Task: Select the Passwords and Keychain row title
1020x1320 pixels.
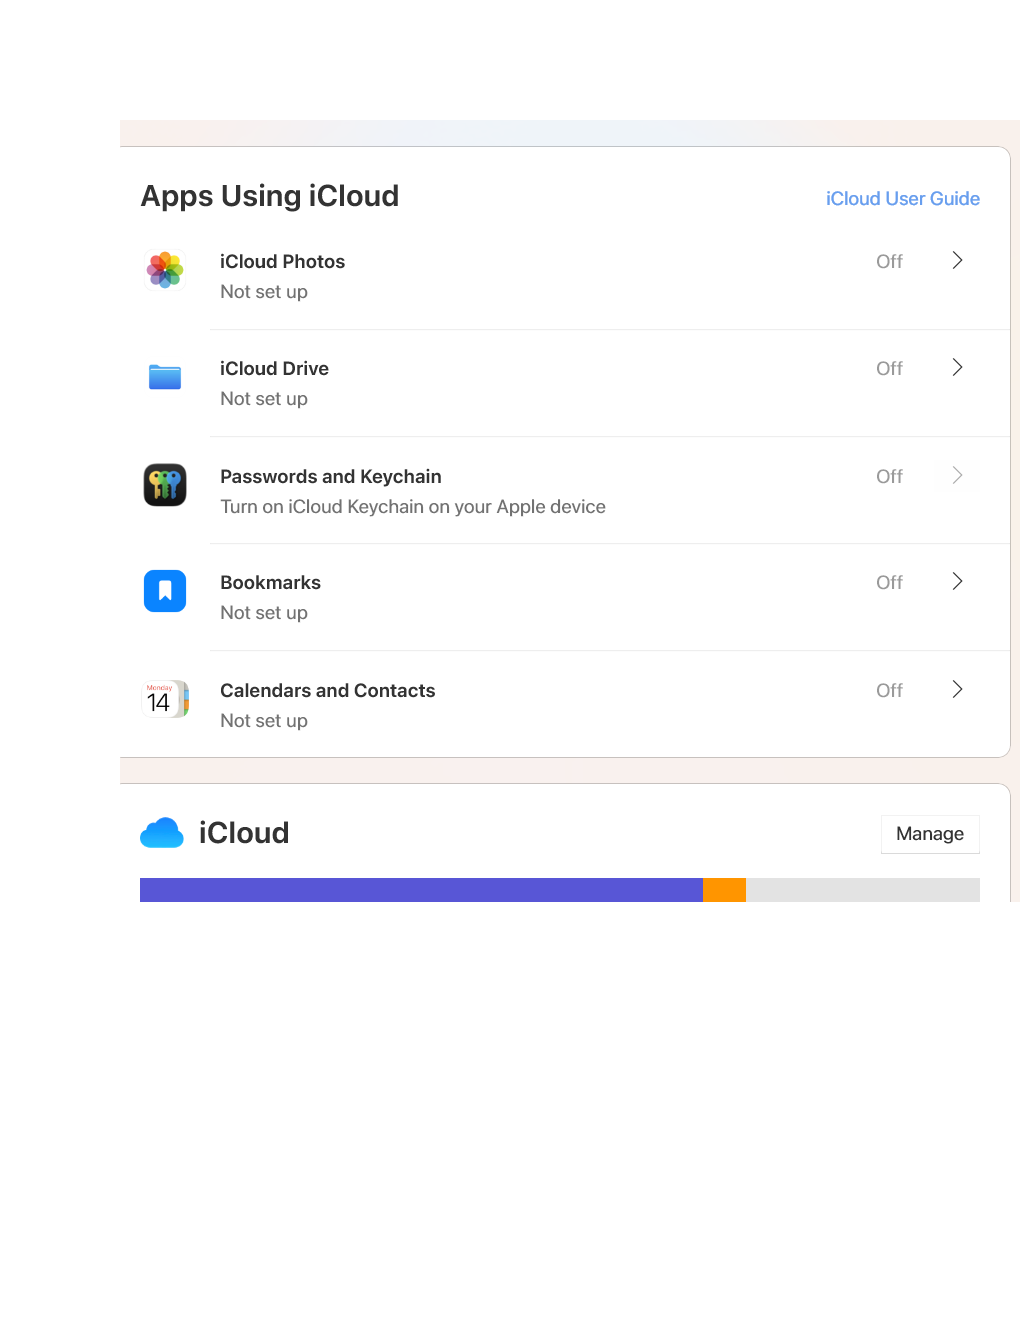Action: click(331, 477)
